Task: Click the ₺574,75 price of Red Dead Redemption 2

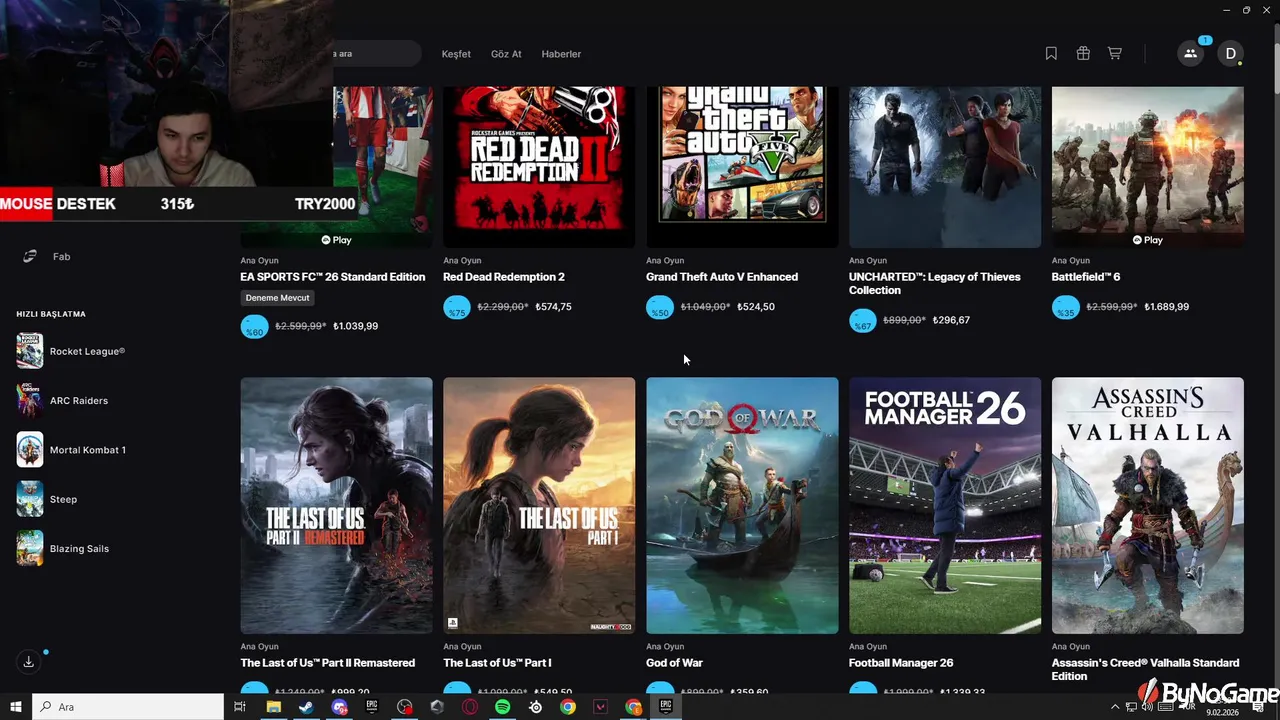Action: [553, 307]
